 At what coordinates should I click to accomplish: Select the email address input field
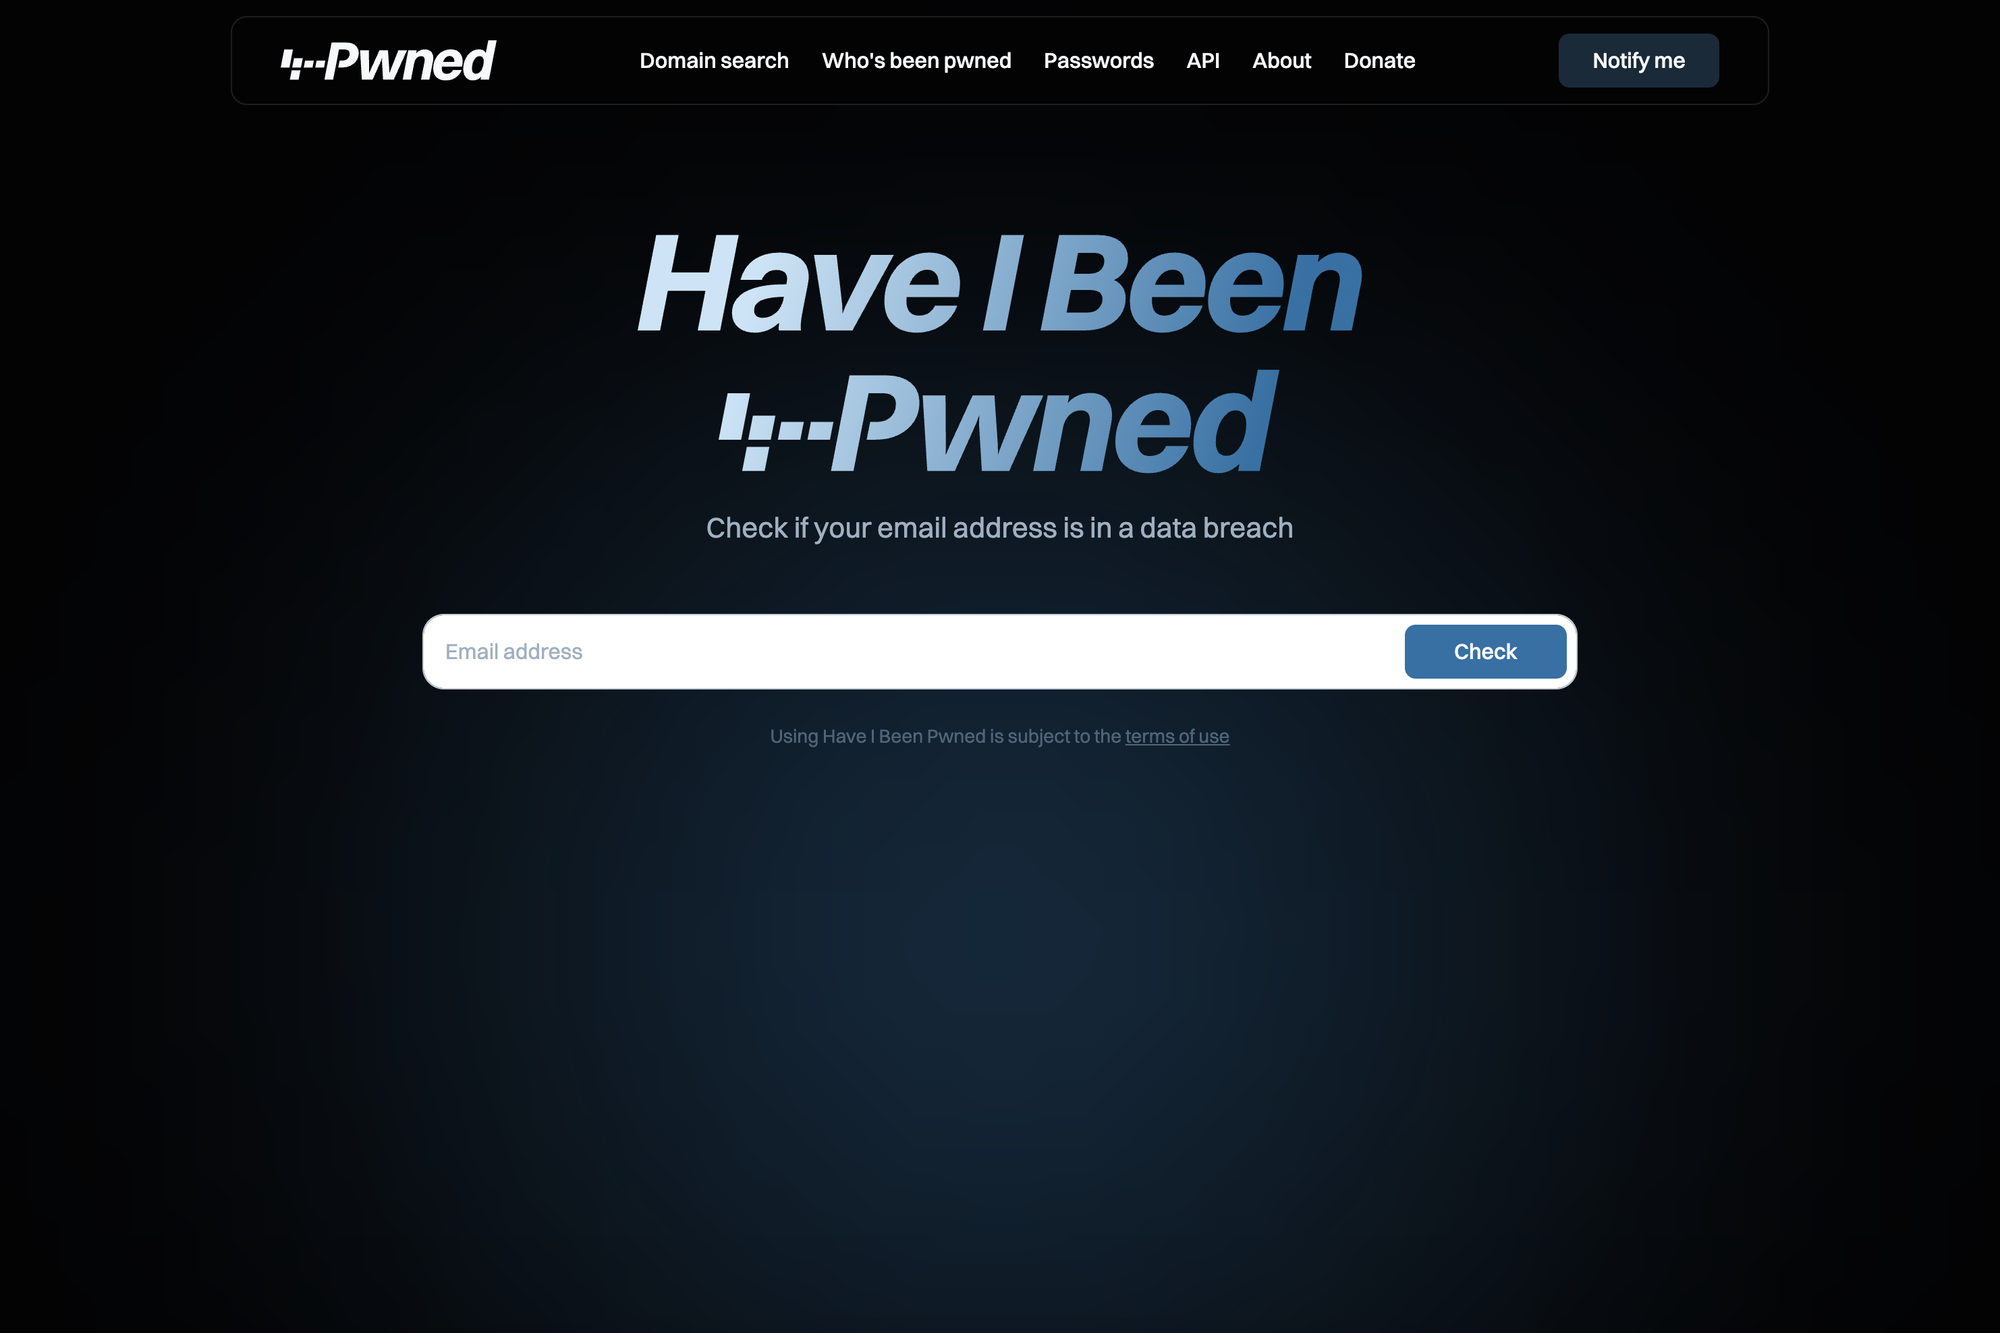913,650
